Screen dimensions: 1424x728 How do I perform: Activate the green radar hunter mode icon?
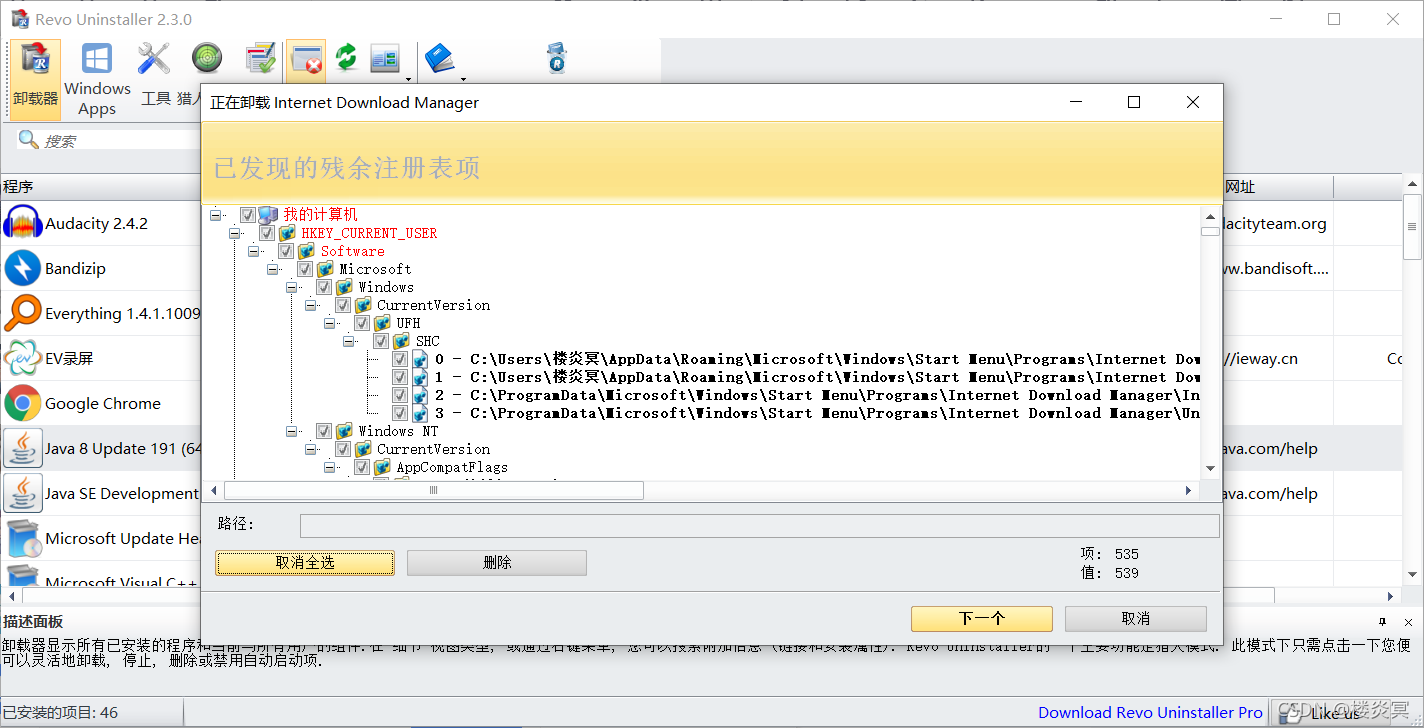point(207,59)
